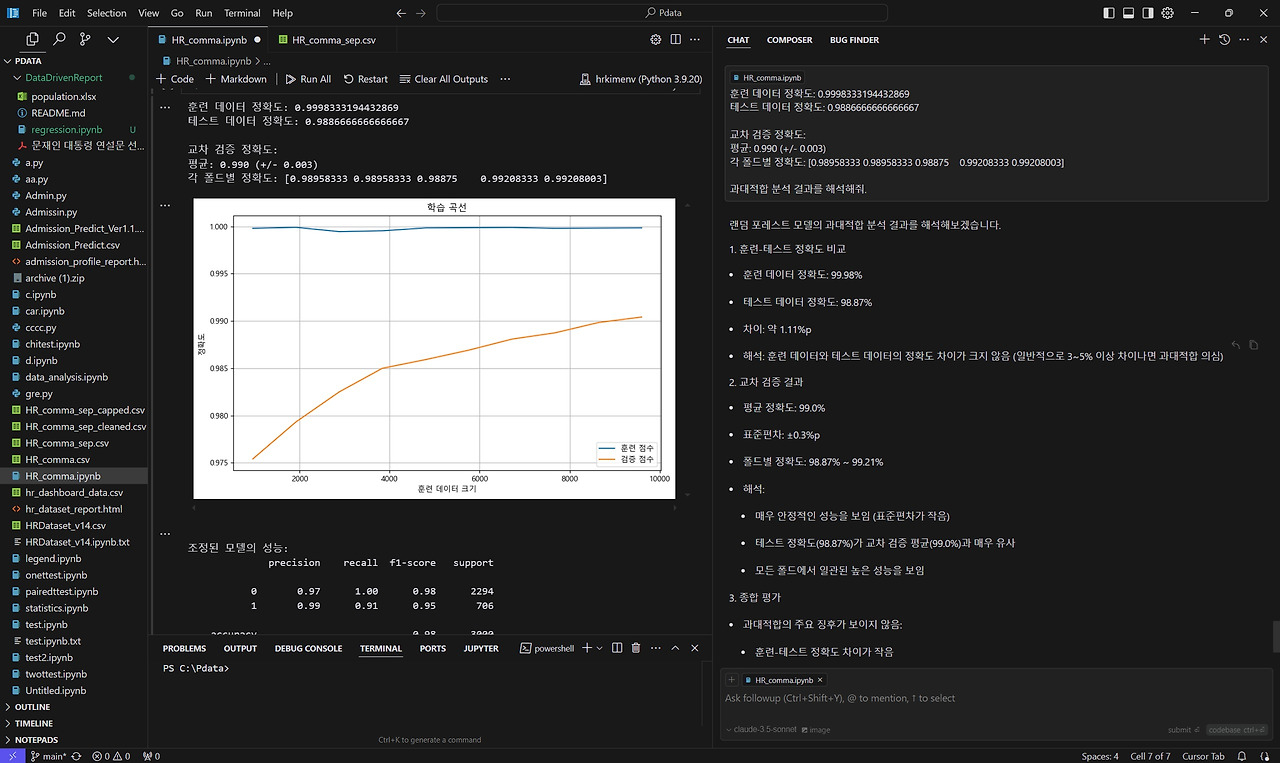Click the Ask followup chat input

pos(996,698)
